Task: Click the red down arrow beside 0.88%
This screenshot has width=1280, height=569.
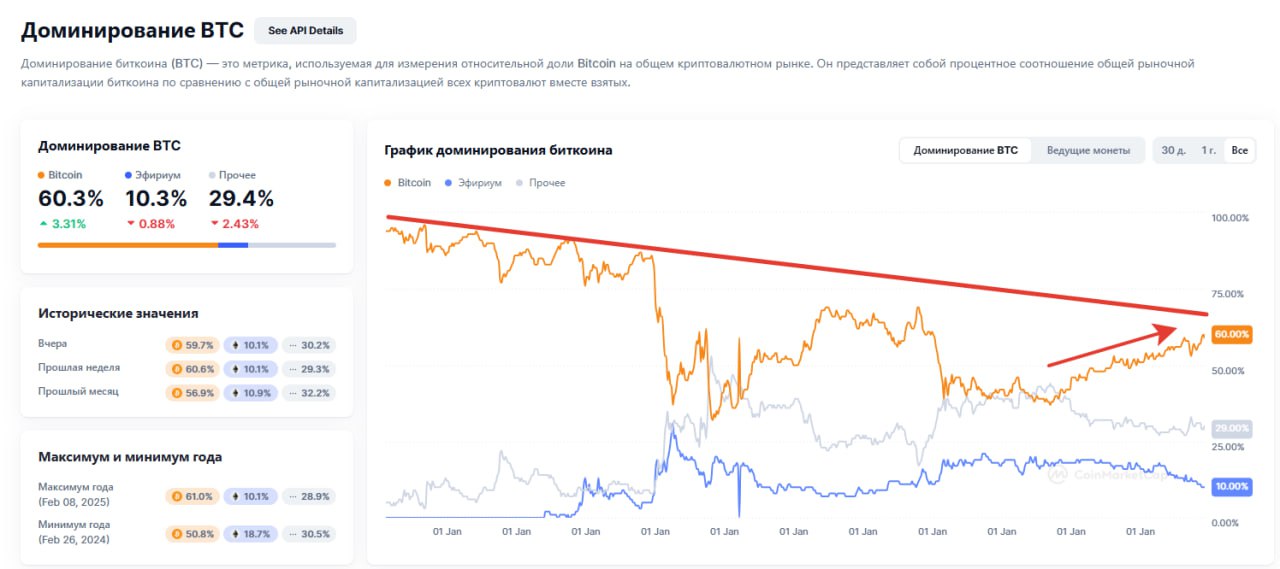Action: pos(130,224)
